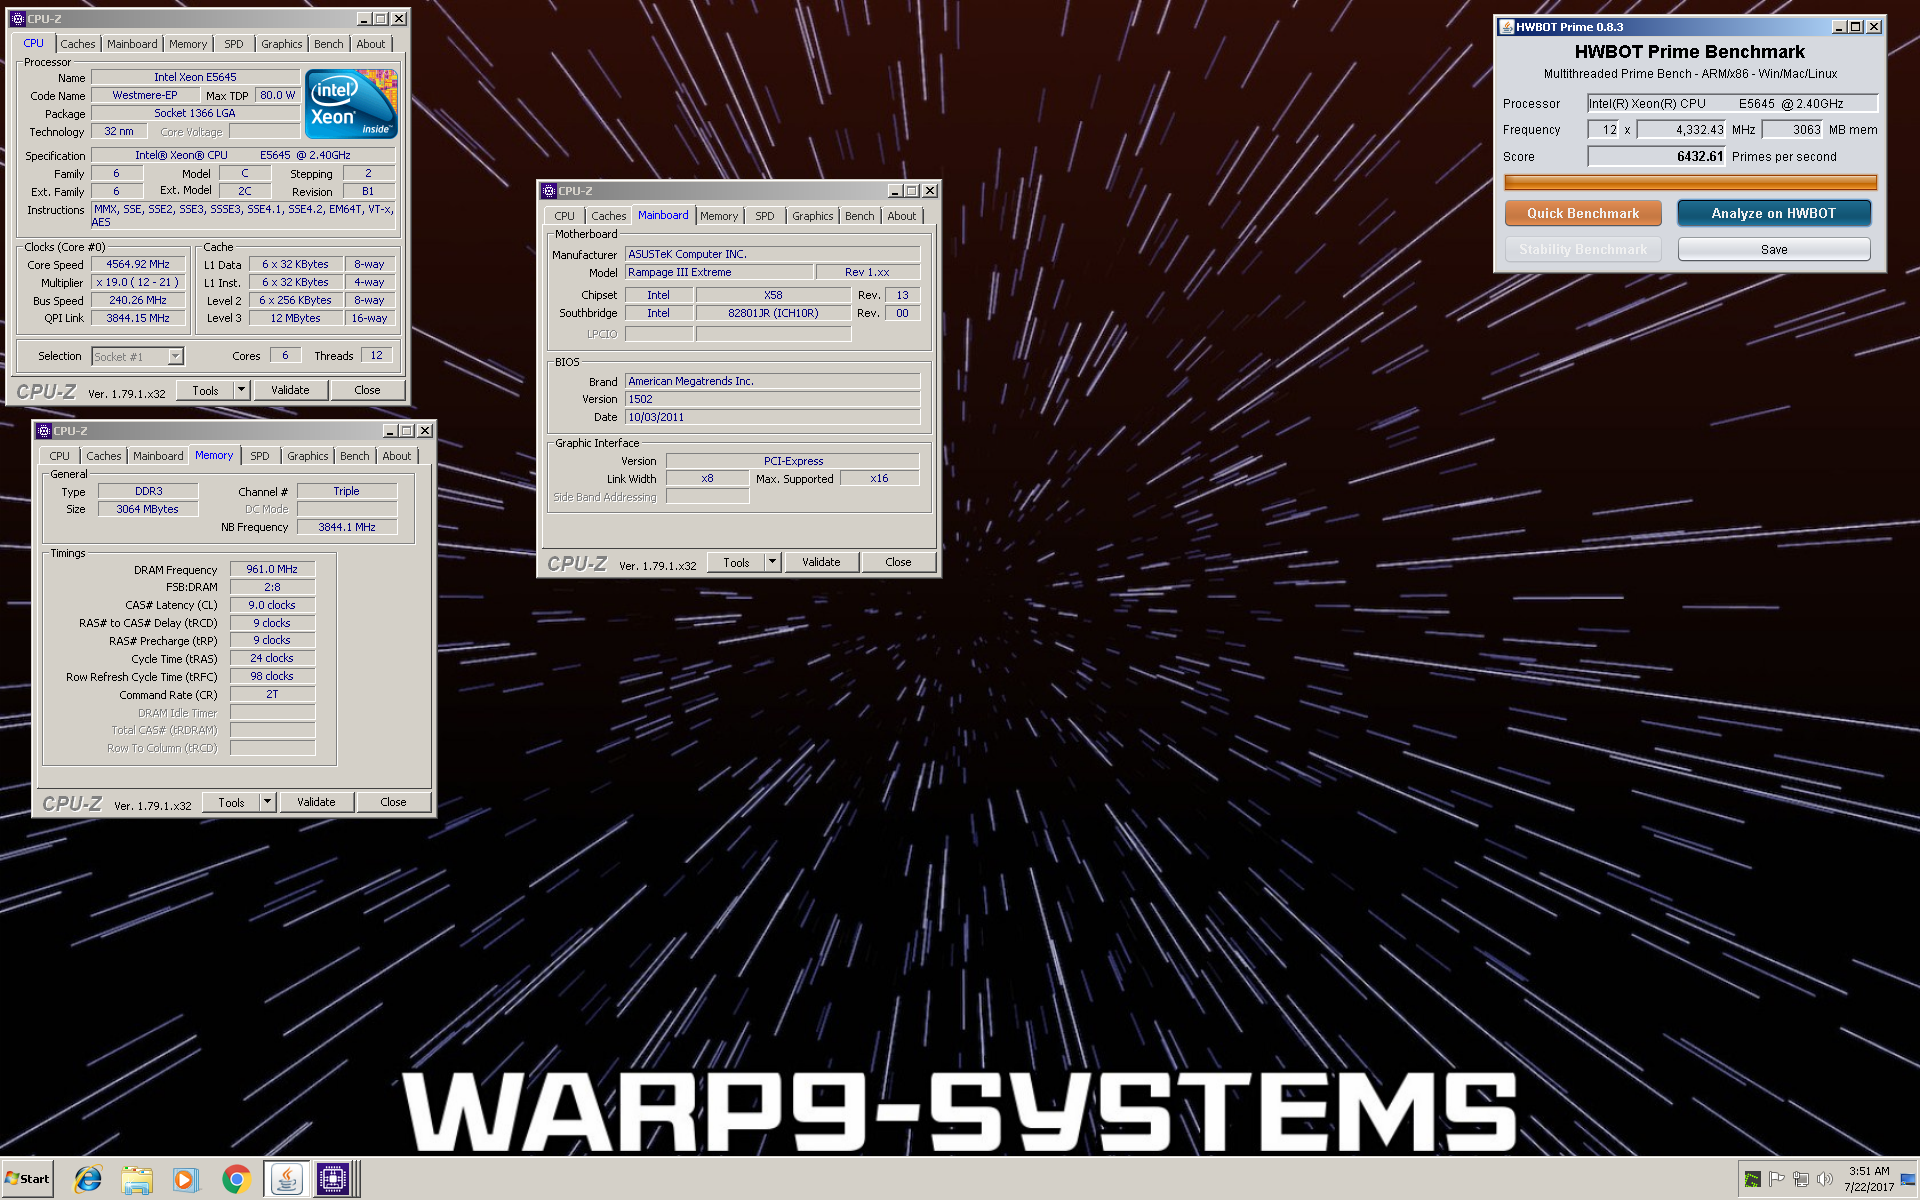Open Bench tab in the CPU window
Image resolution: width=1920 pixels, height=1200 pixels.
click(x=328, y=44)
